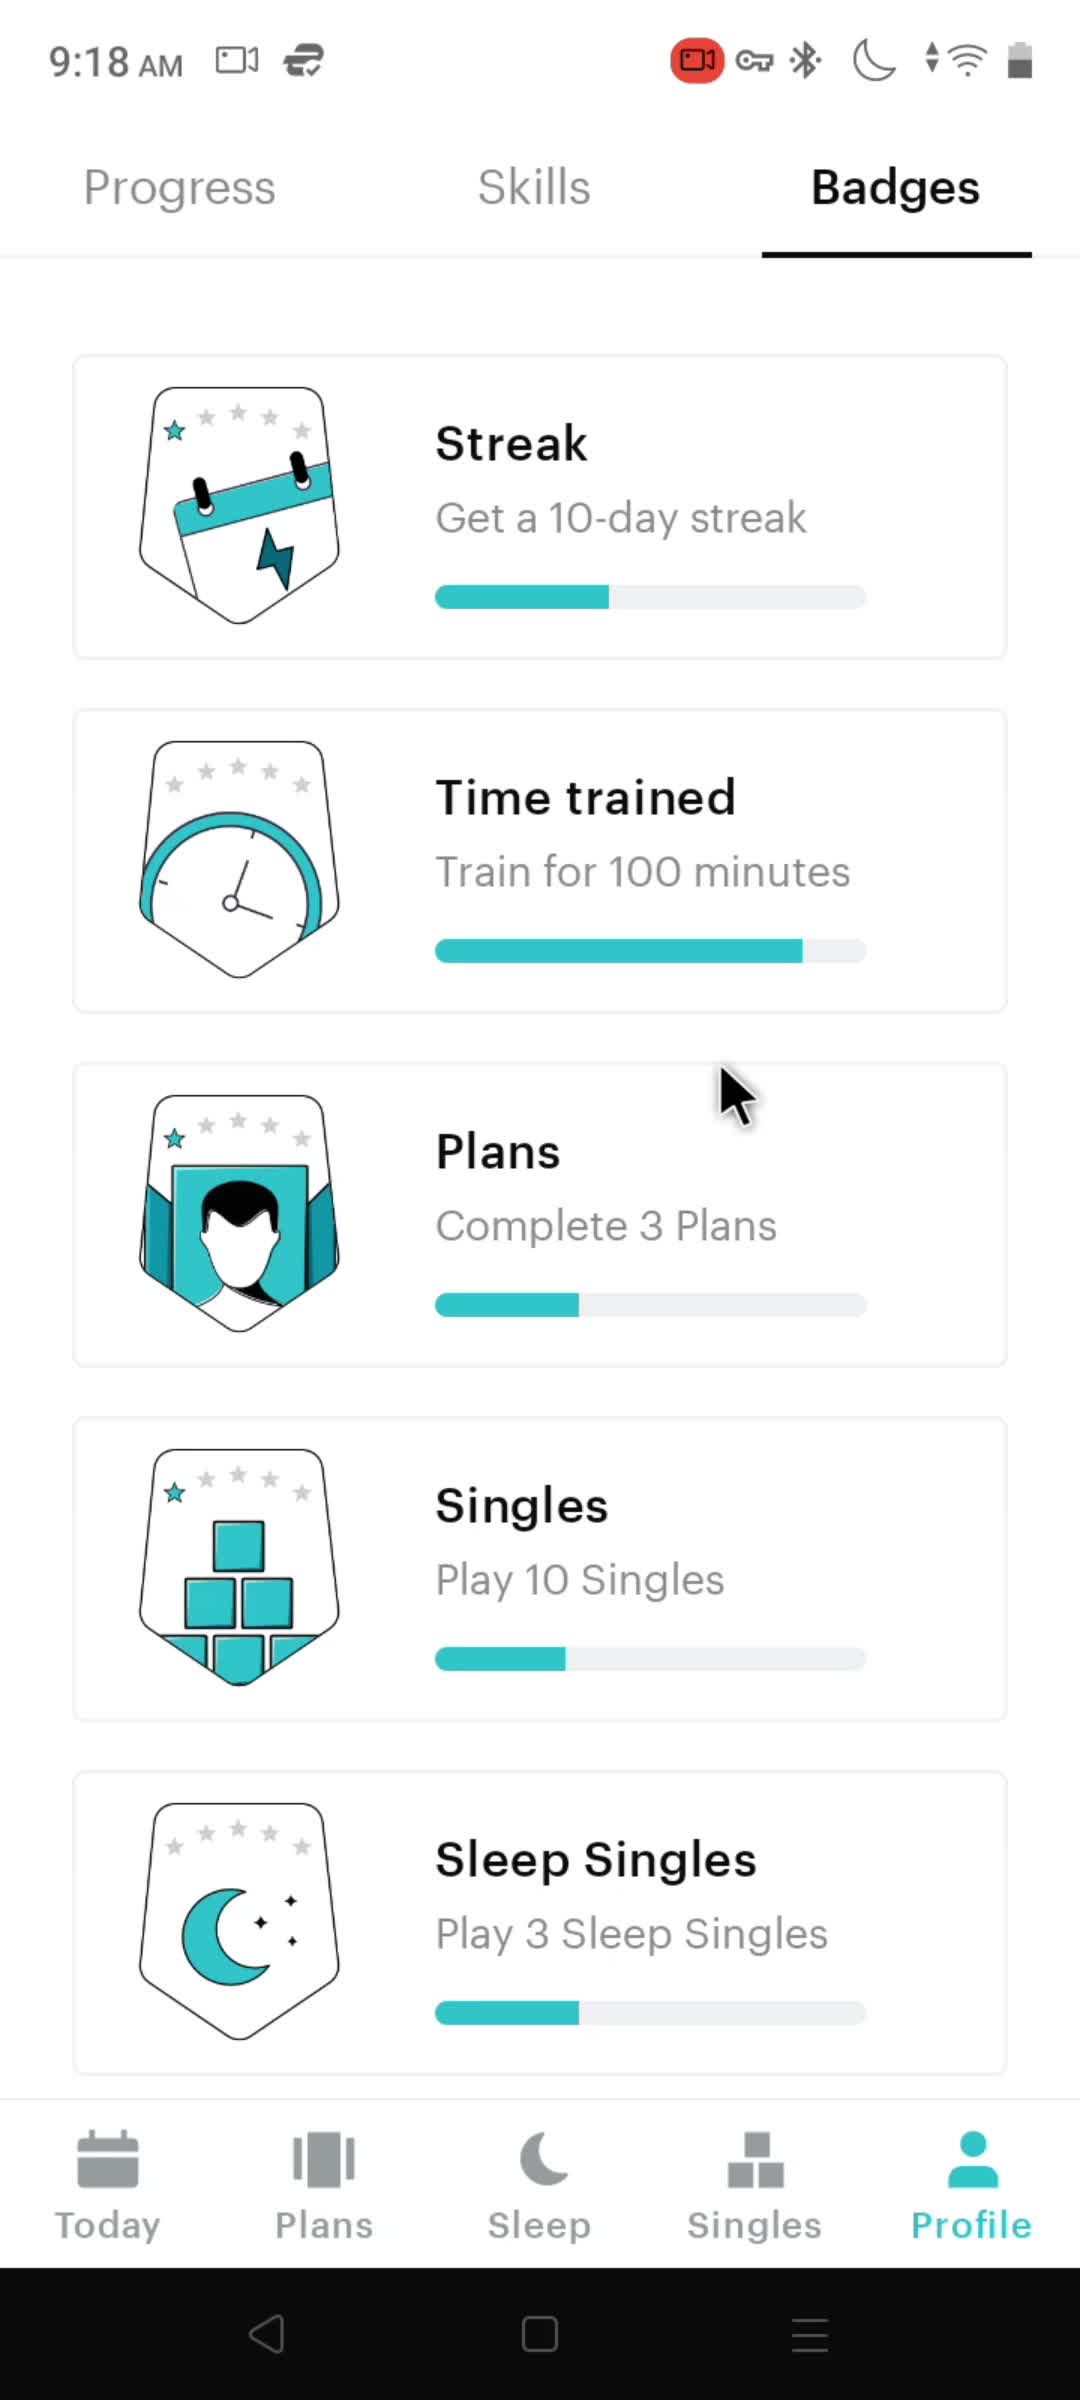Open the 'Complete 3 Plans' badge card

click(540, 1215)
